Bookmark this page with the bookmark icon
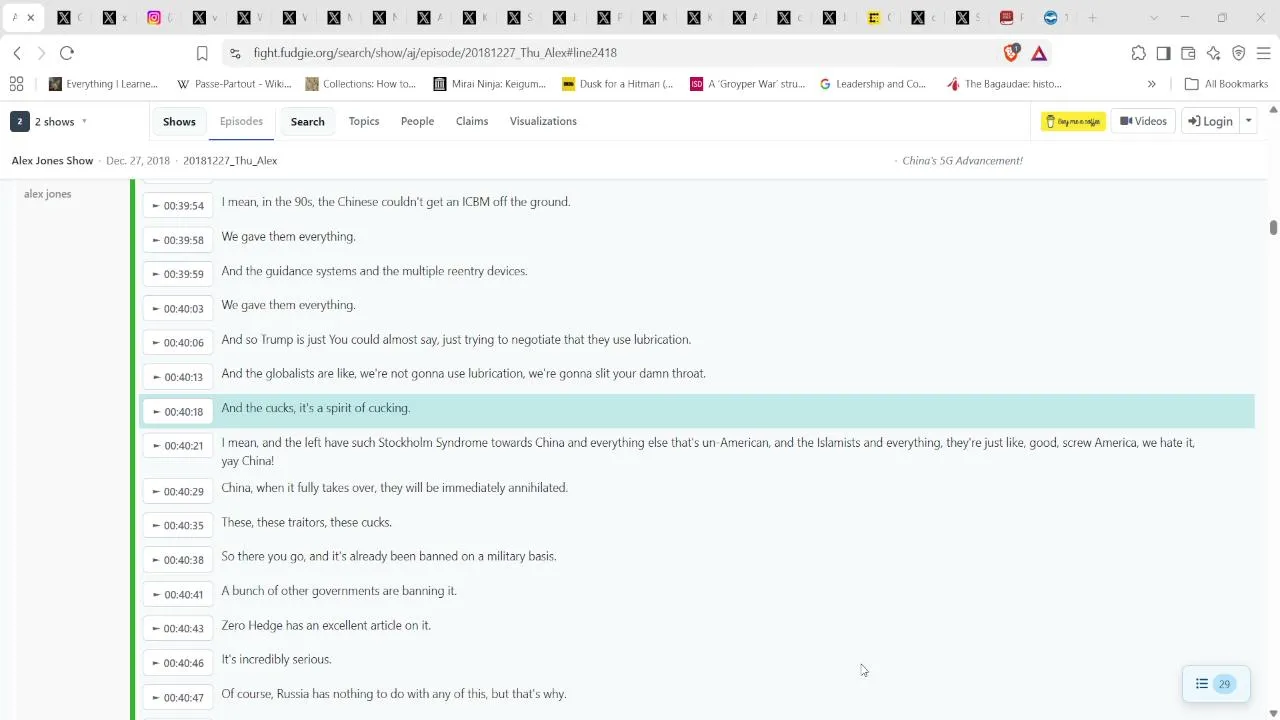The height and width of the screenshot is (720, 1280). pyautogui.click(x=202, y=53)
